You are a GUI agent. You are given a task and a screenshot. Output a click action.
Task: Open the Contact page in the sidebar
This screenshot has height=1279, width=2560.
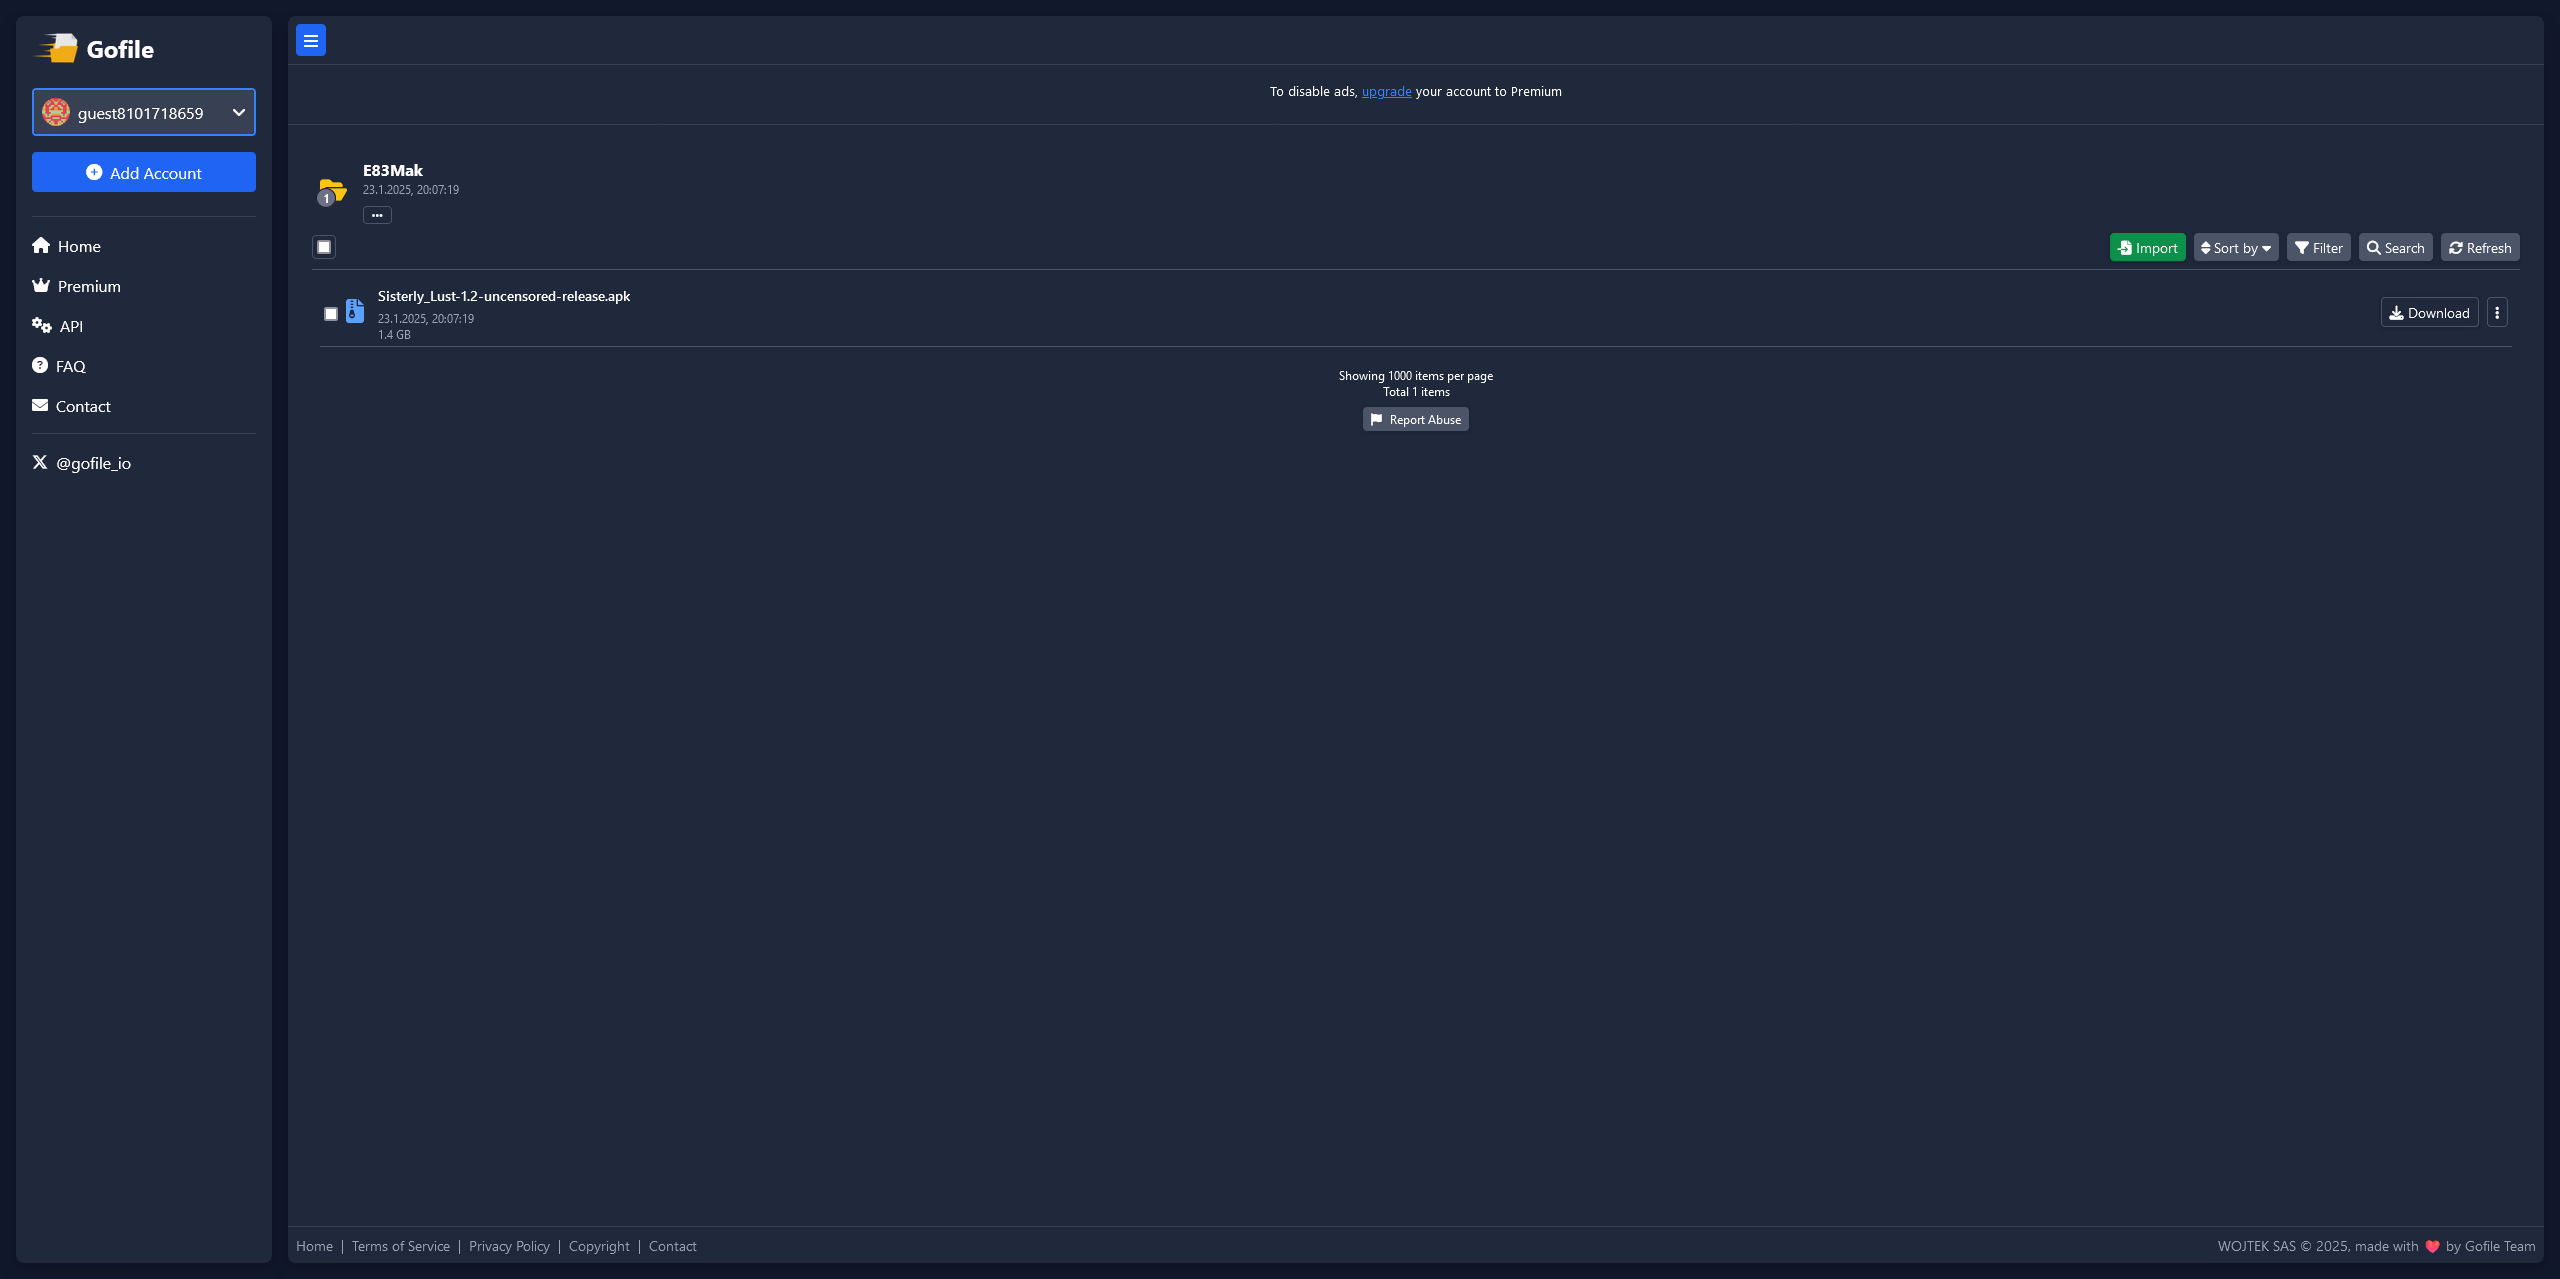click(71, 406)
